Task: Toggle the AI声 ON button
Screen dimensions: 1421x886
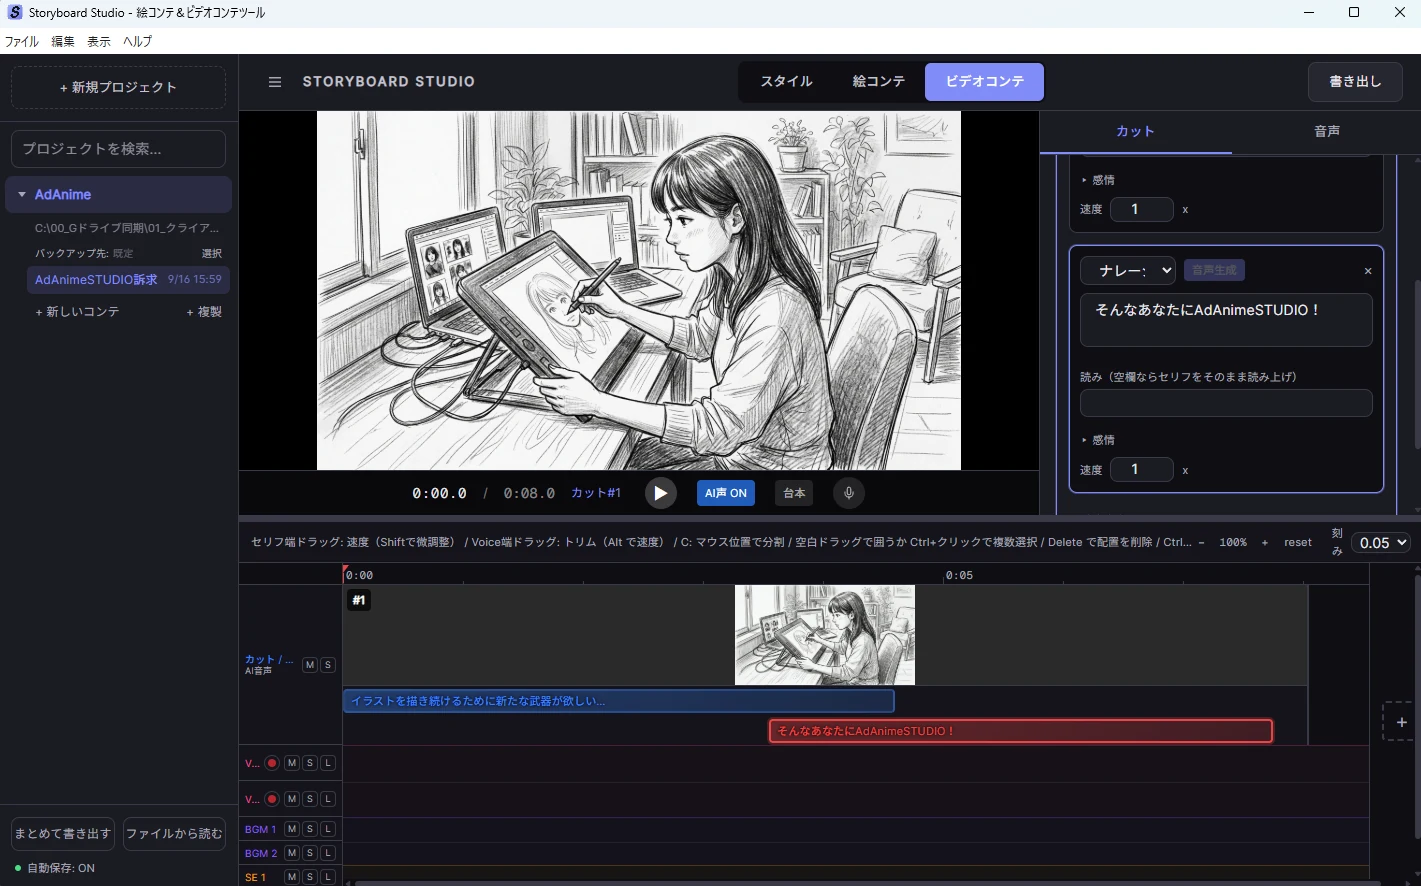Action: tap(726, 493)
